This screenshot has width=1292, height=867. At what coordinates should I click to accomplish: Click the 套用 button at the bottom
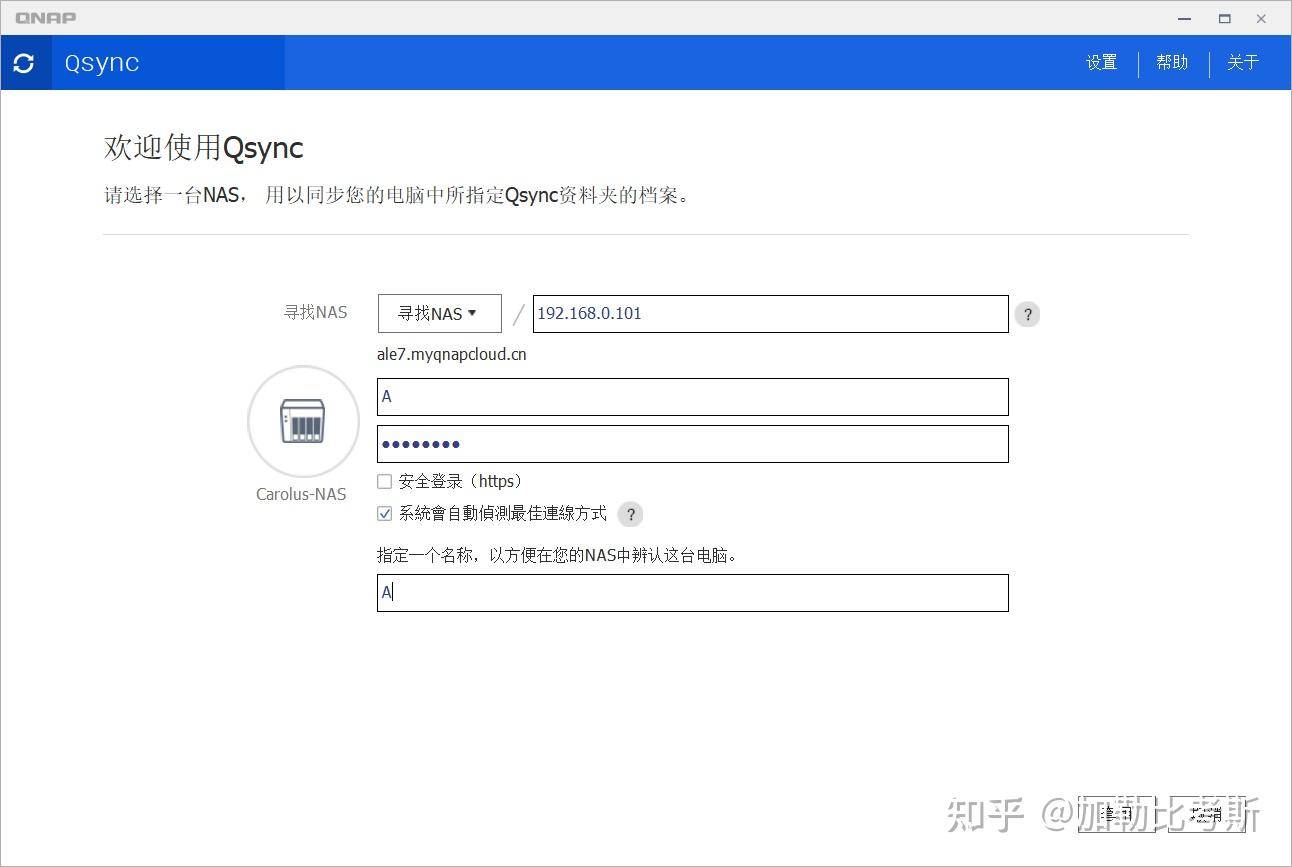point(1116,814)
